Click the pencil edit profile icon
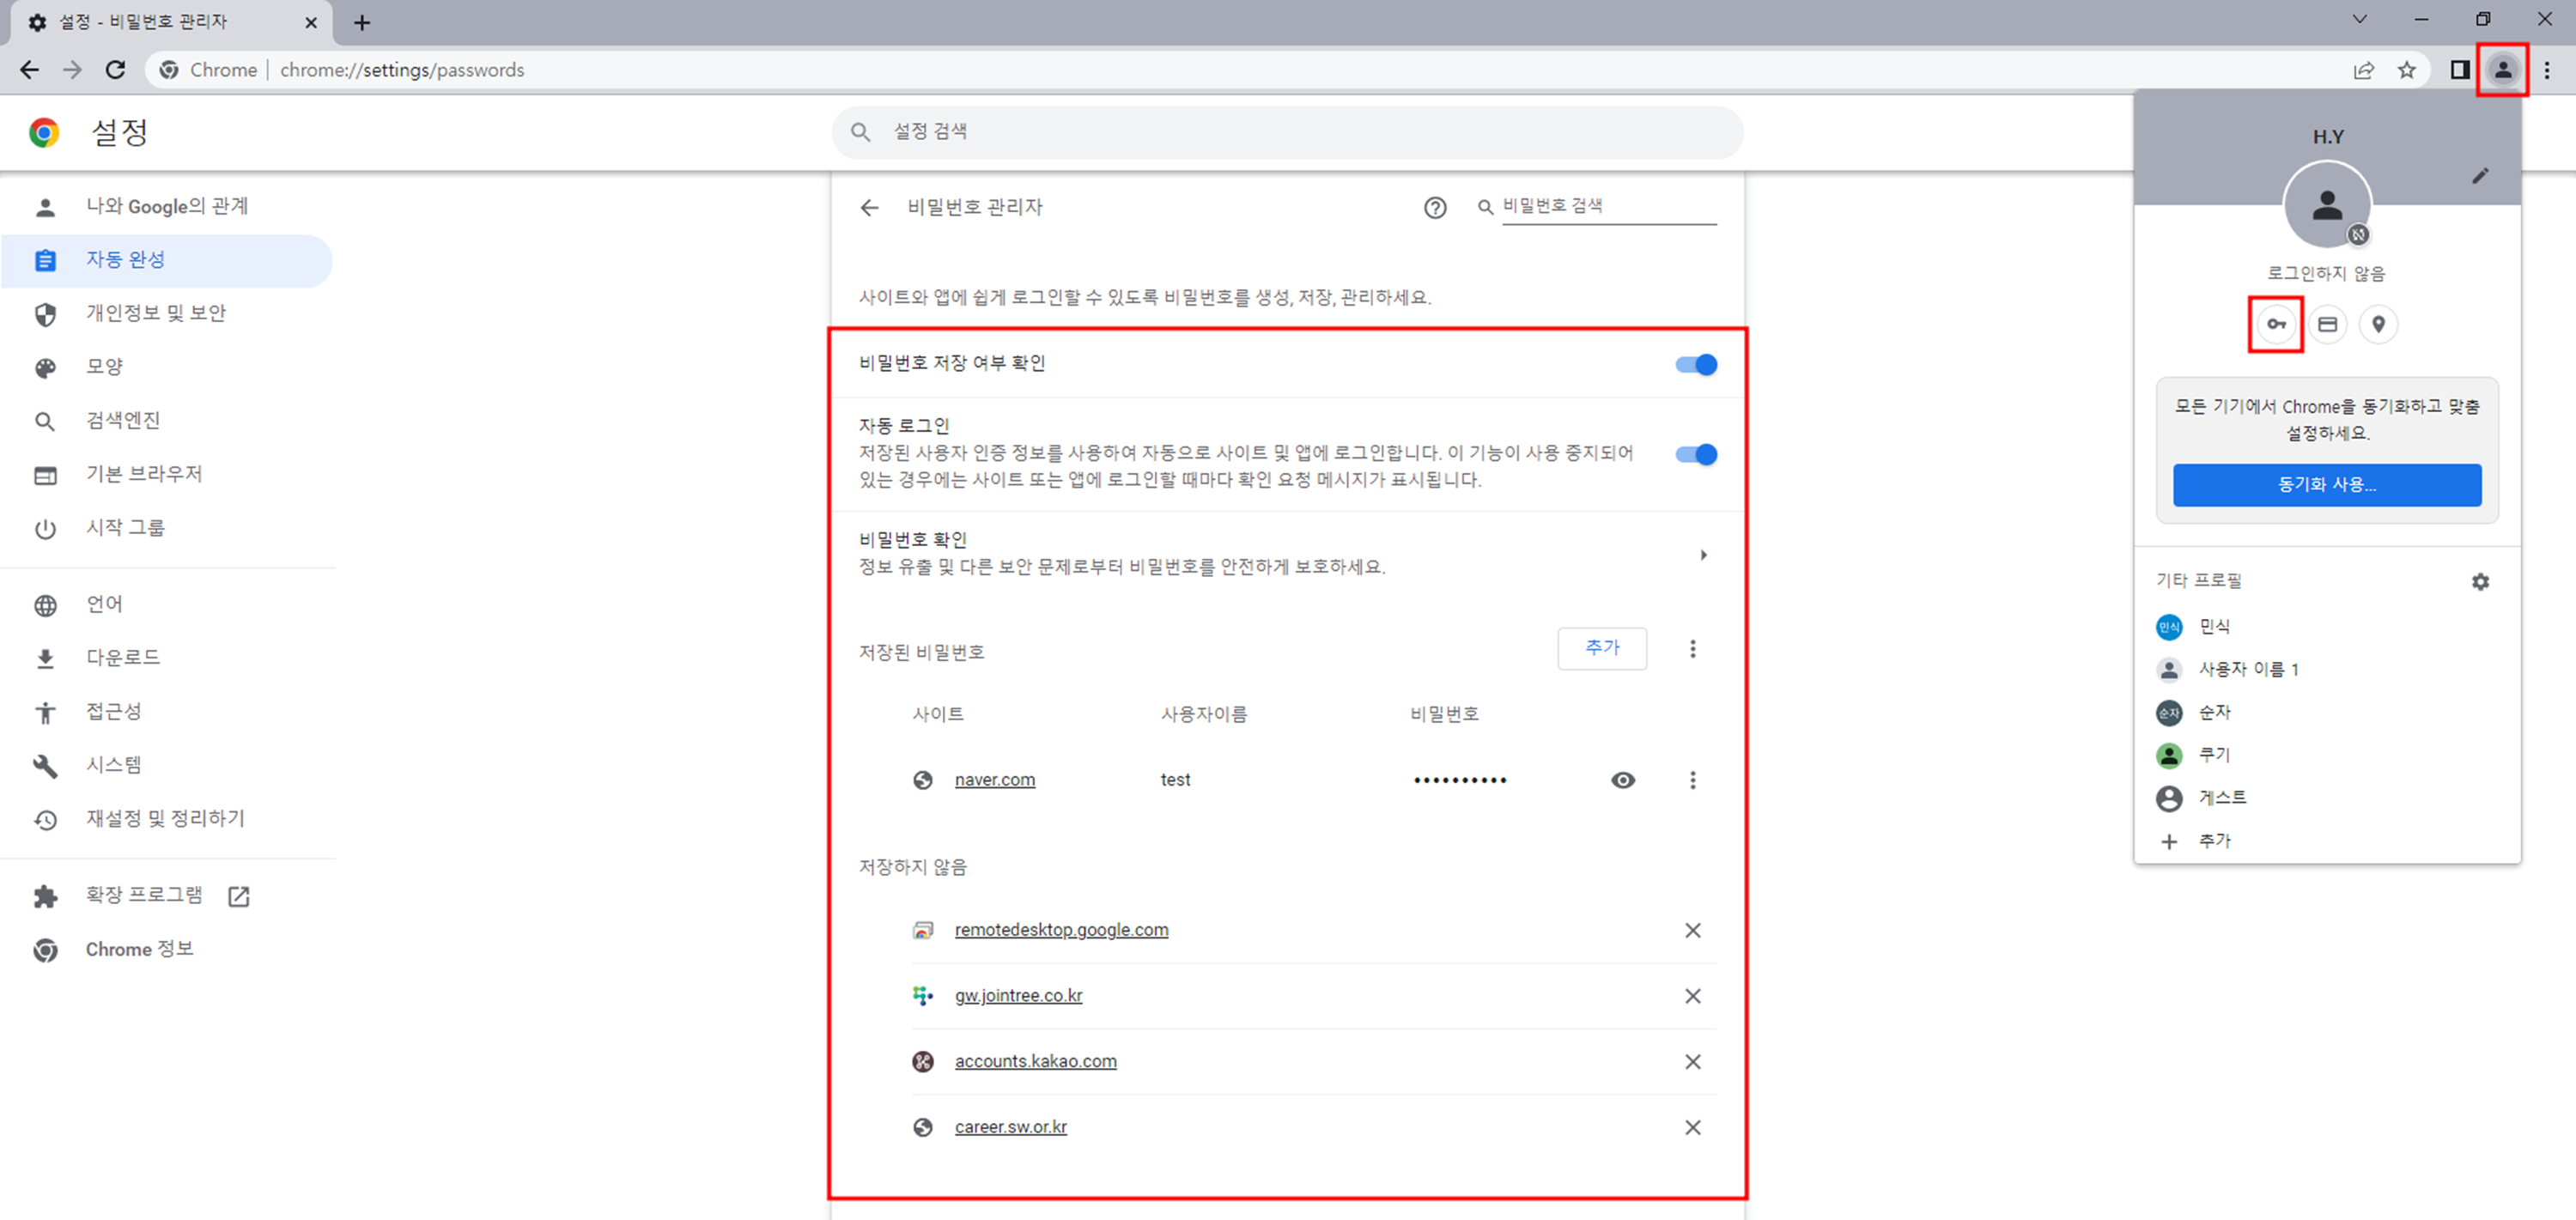The width and height of the screenshot is (2576, 1220). pos(2480,176)
